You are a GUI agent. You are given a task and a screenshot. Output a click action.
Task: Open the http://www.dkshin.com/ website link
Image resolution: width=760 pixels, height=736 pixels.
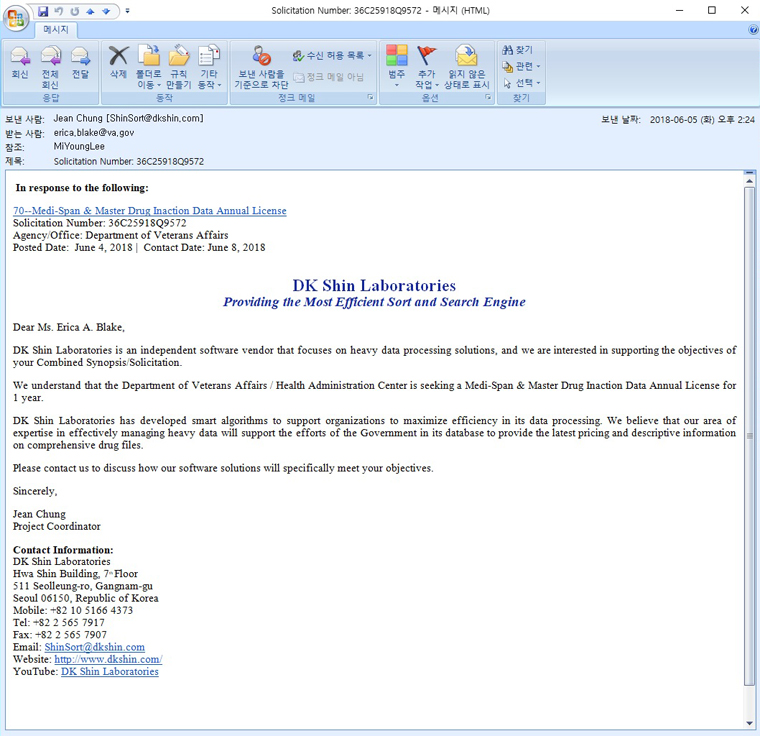(108, 659)
